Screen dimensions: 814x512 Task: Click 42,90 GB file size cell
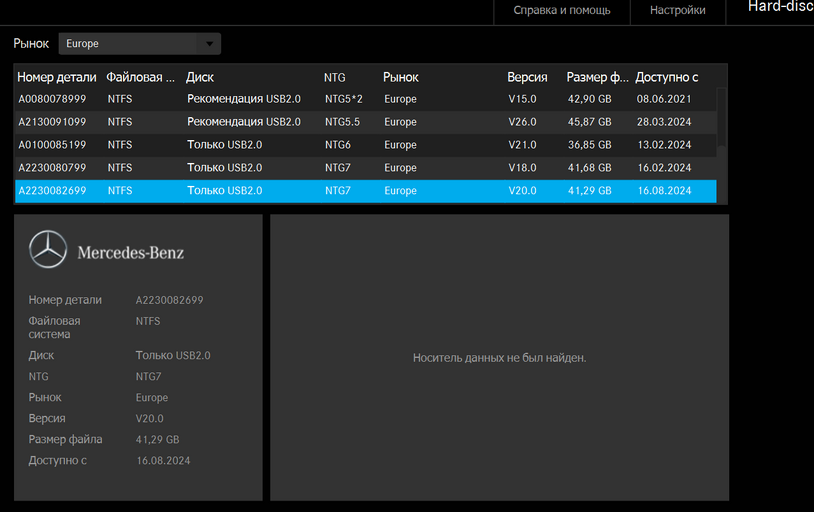pos(590,99)
